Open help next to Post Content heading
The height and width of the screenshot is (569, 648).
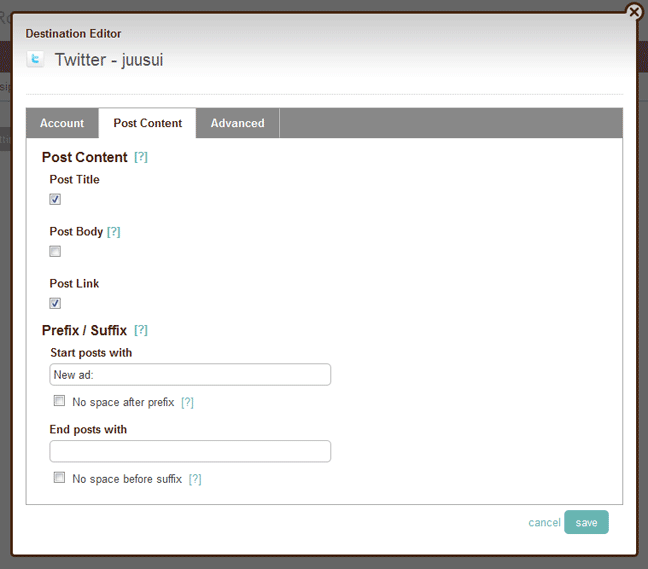(141, 157)
